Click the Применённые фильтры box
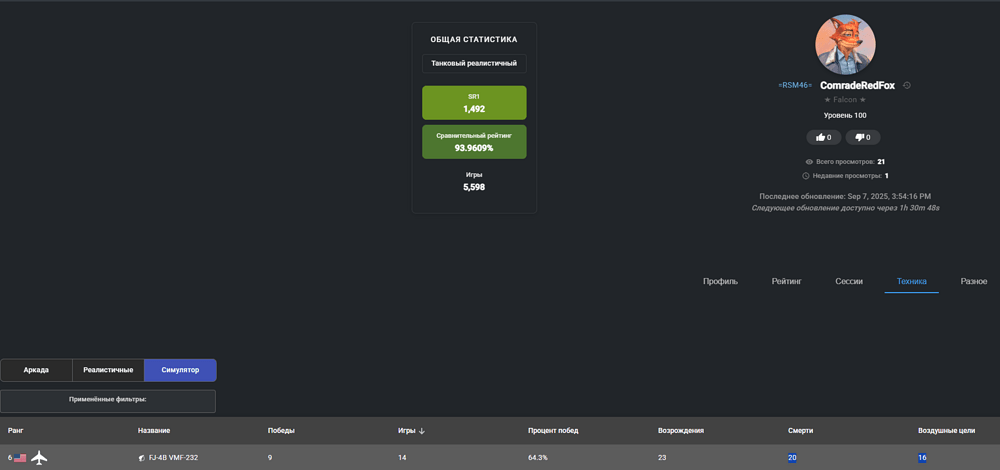Viewport: 1000px width, 470px height. pos(108,401)
